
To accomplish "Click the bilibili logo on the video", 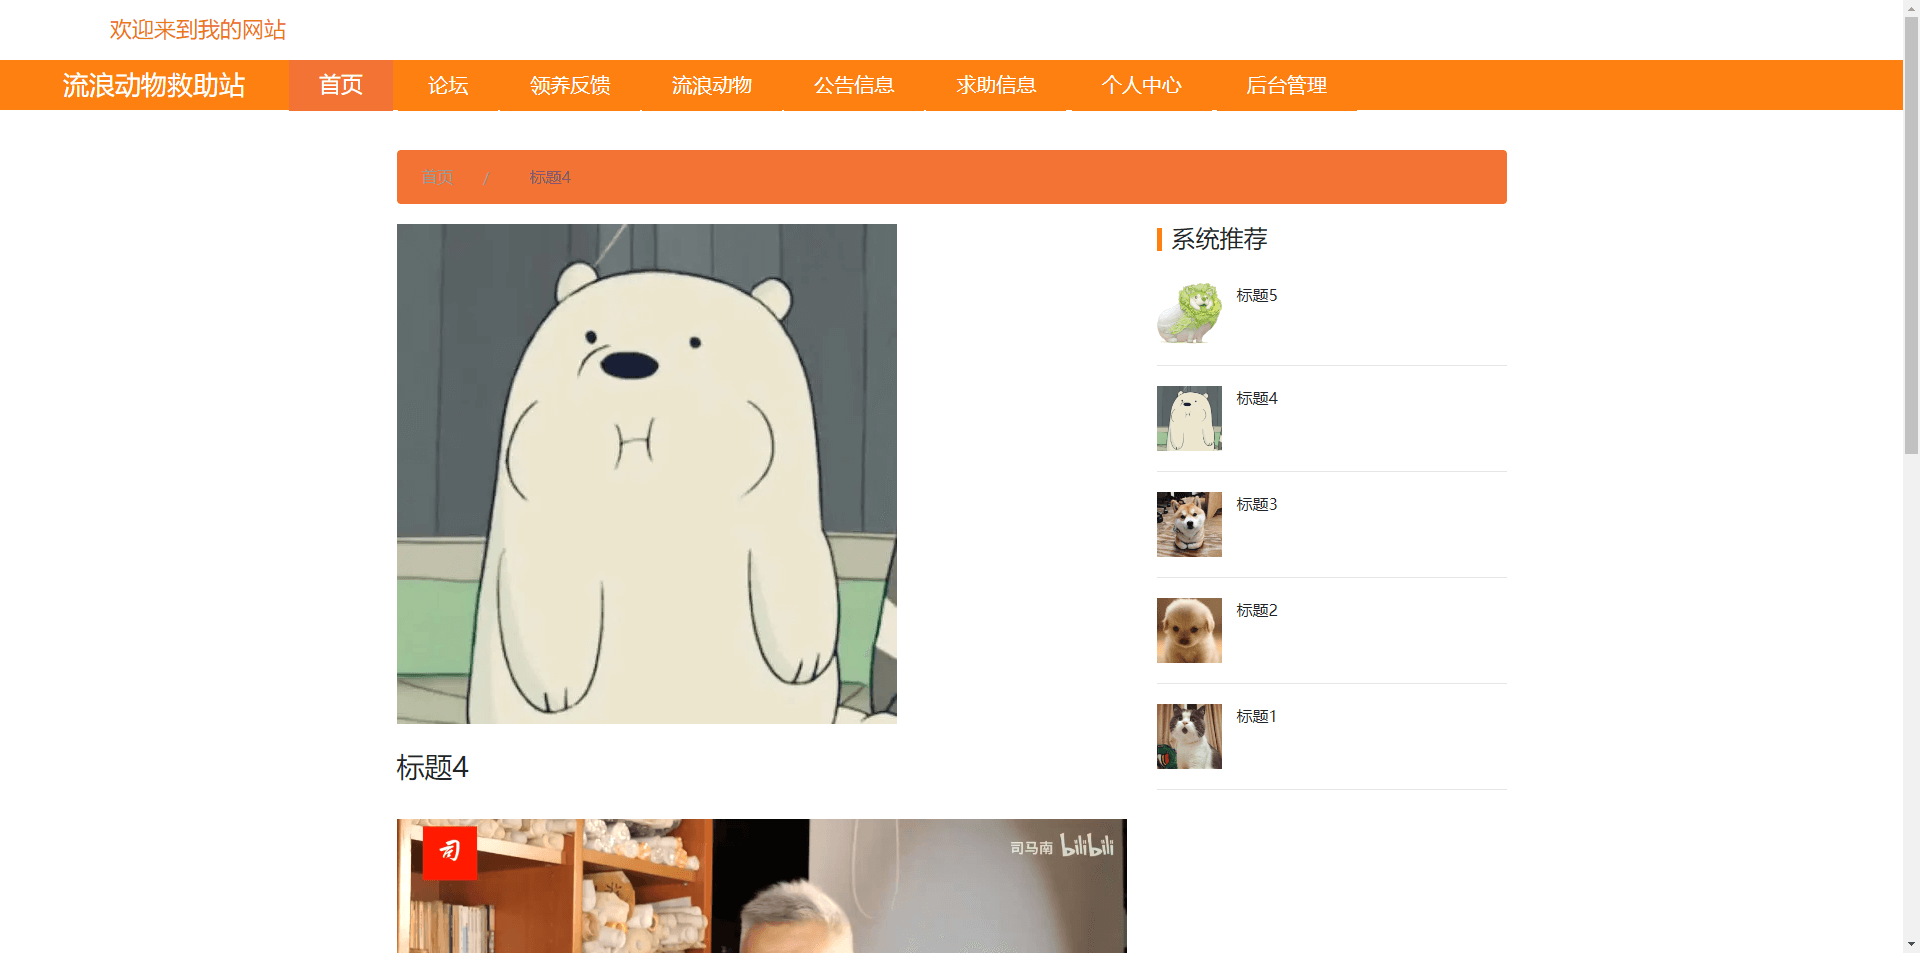I will coord(1087,846).
